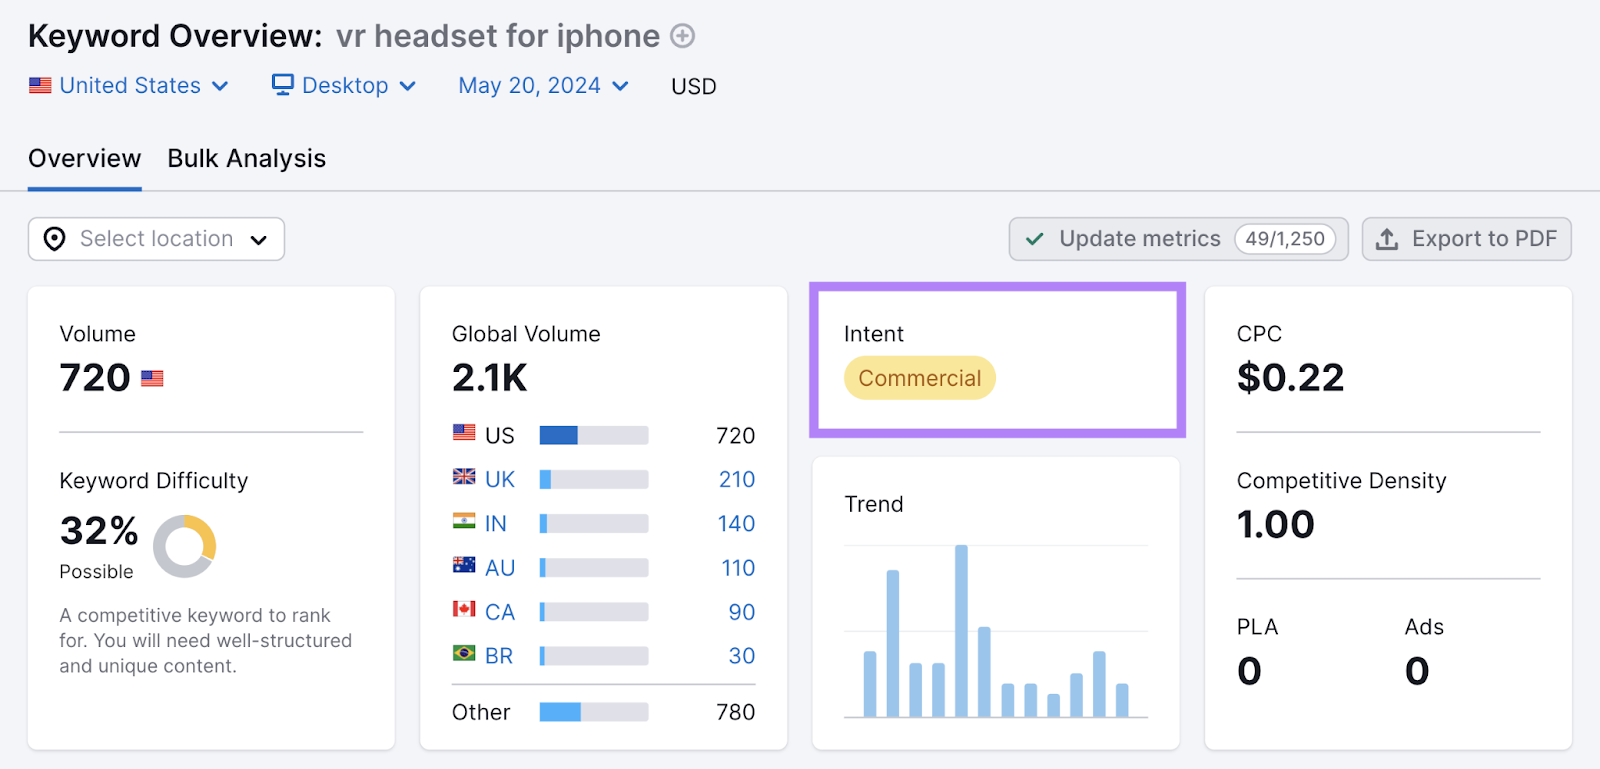Image resolution: width=1600 pixels, height=769 pixels.
Task: Click the Commercial intent badge
Action: (x=919, y=378)
